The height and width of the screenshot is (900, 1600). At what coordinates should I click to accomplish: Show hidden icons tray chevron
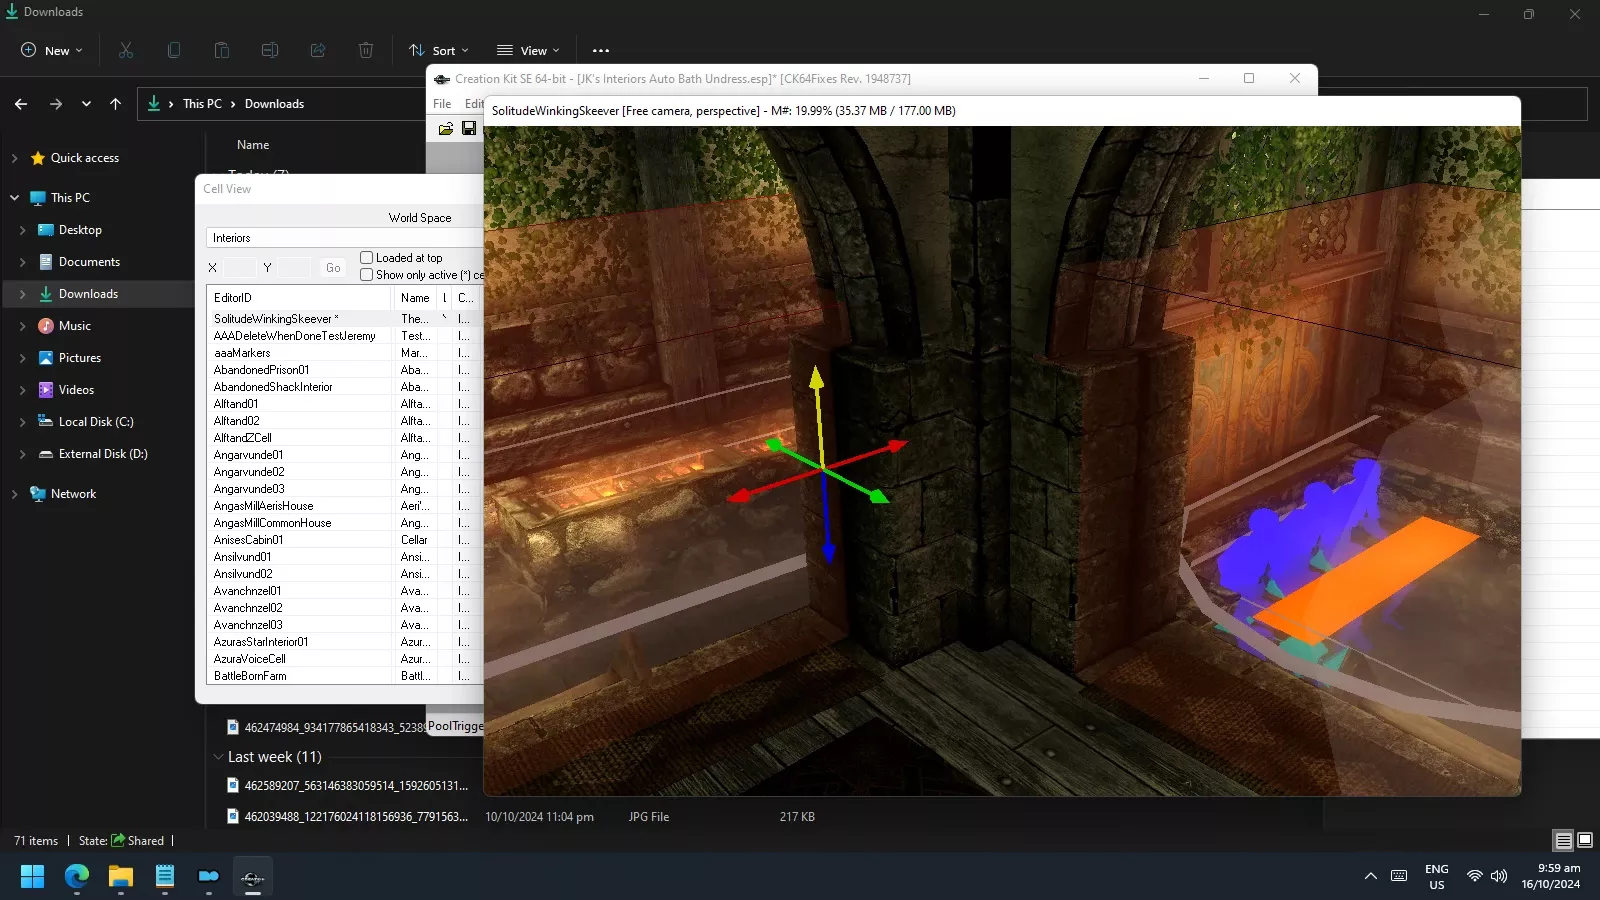(1370, 876)
